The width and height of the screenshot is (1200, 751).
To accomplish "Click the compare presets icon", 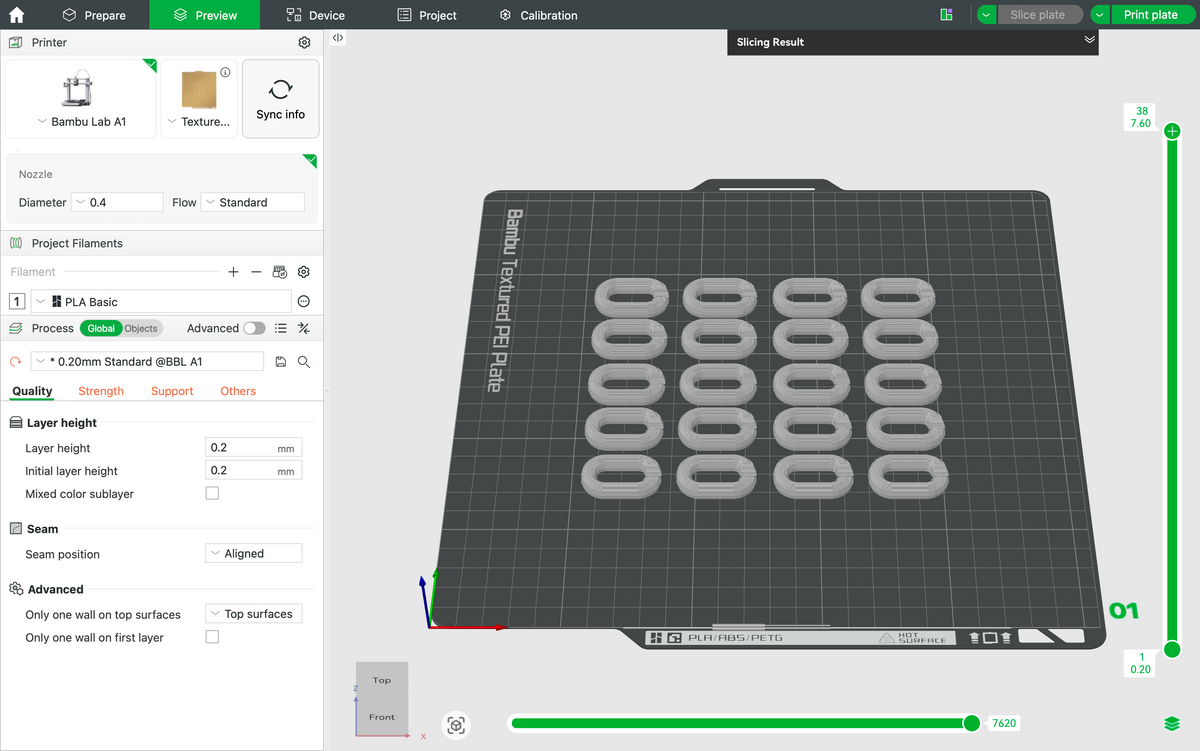I will pyautogui.click(x=304, y=328).
